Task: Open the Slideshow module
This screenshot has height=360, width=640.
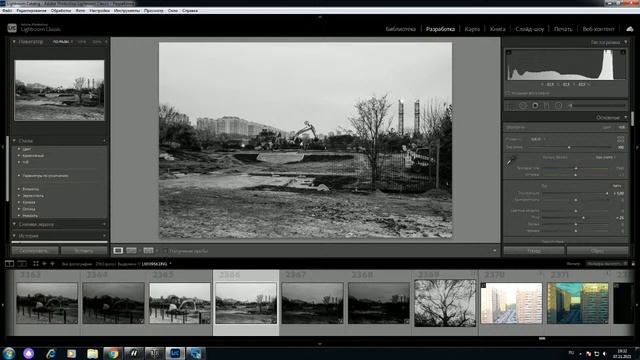Action: 530,29
